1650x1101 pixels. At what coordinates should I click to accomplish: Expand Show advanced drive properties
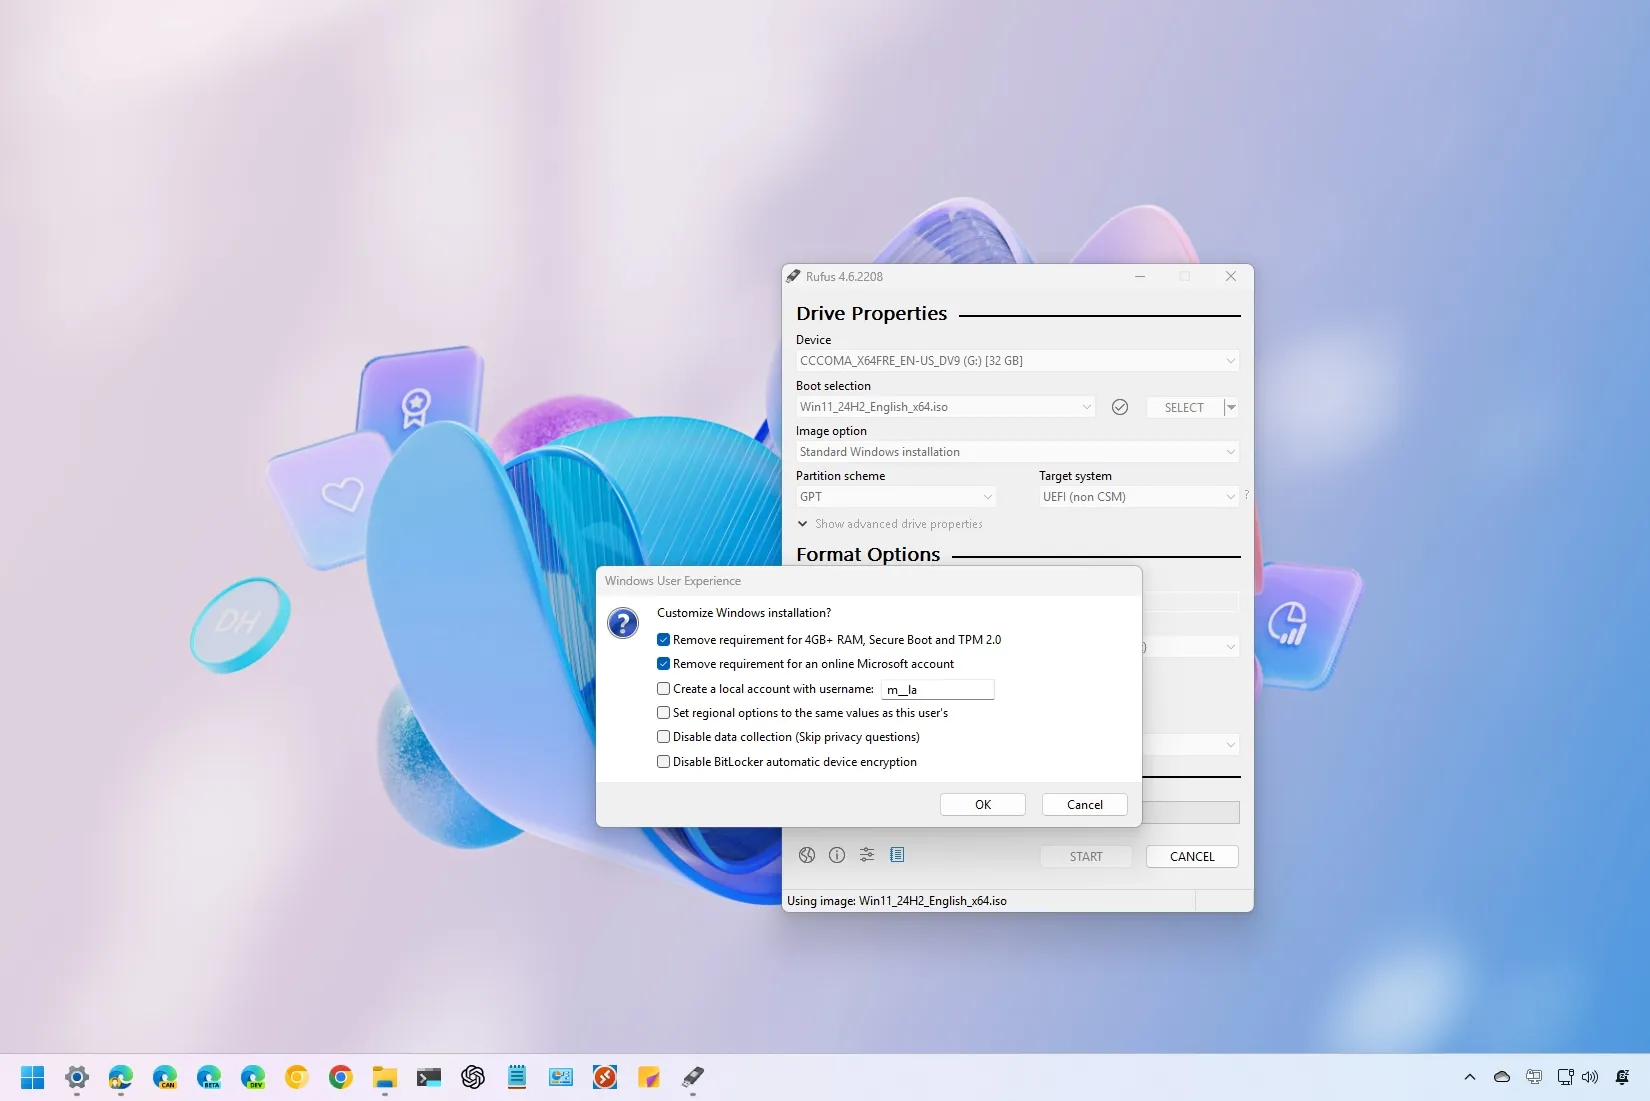pyautogui.click(x=890, y=524)
